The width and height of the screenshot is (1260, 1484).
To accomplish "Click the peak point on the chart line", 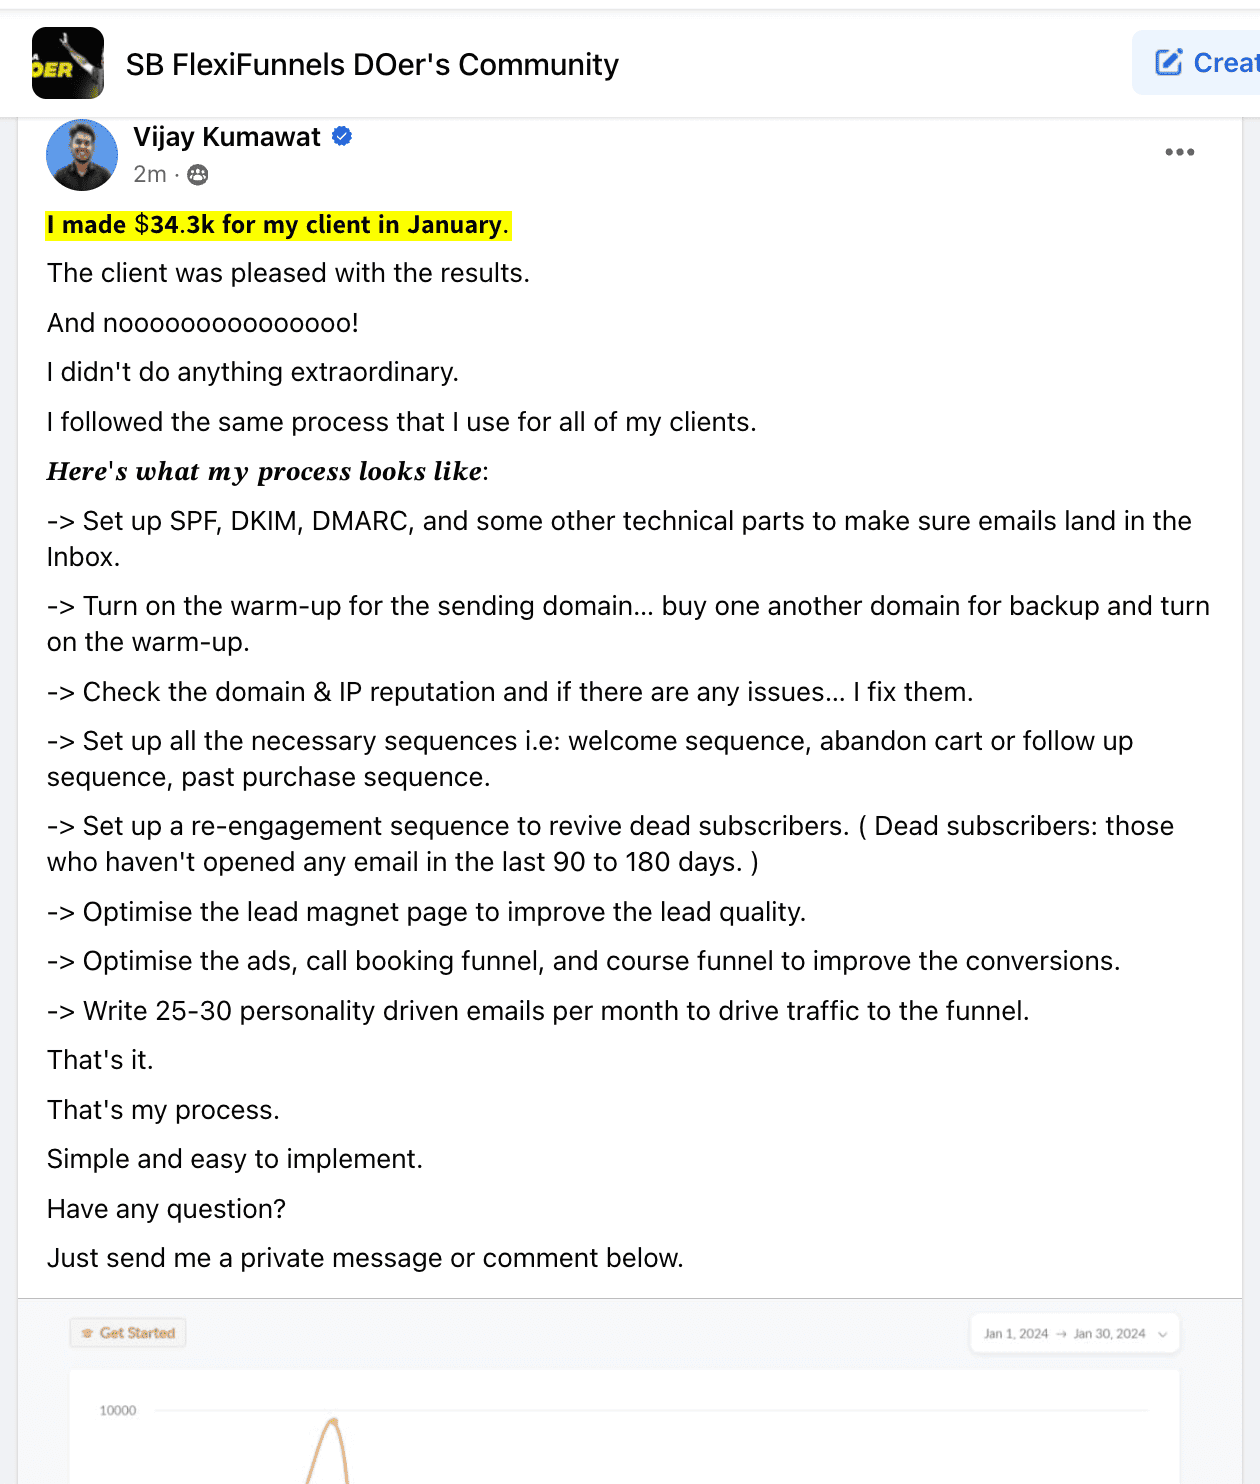I will pos(333,1421).
